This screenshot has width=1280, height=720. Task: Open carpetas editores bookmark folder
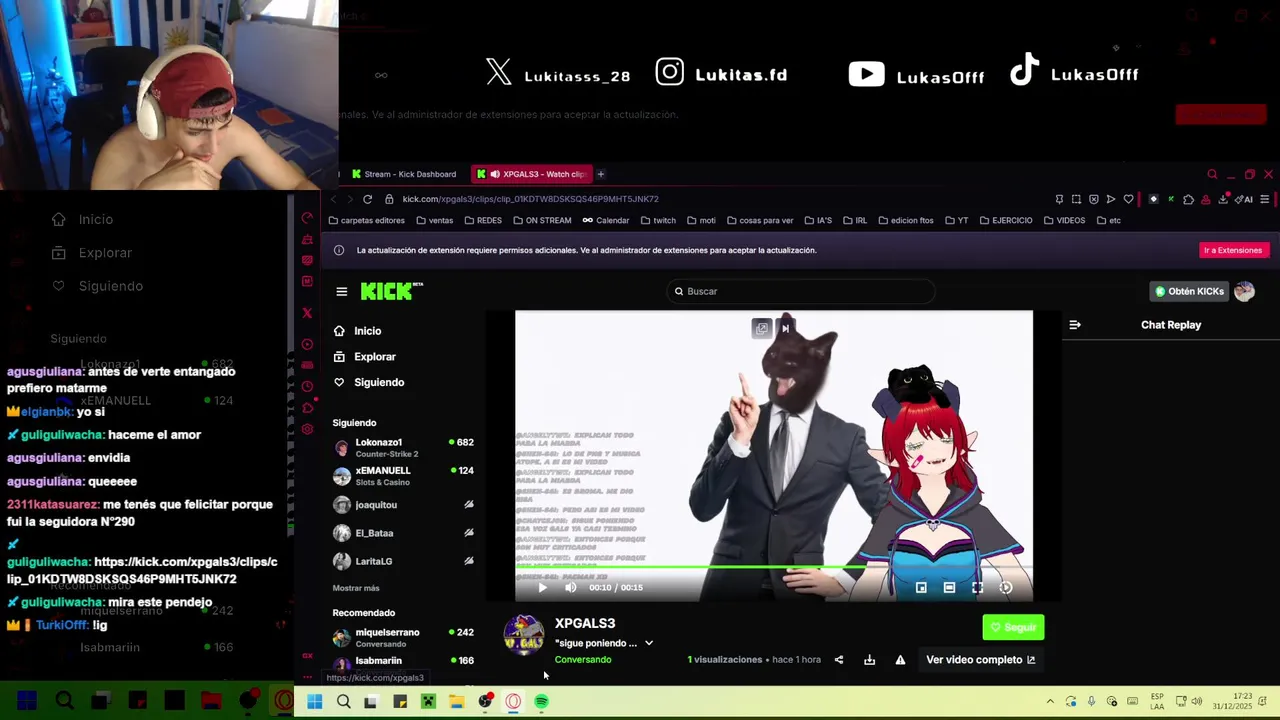[x=367, y=220]
